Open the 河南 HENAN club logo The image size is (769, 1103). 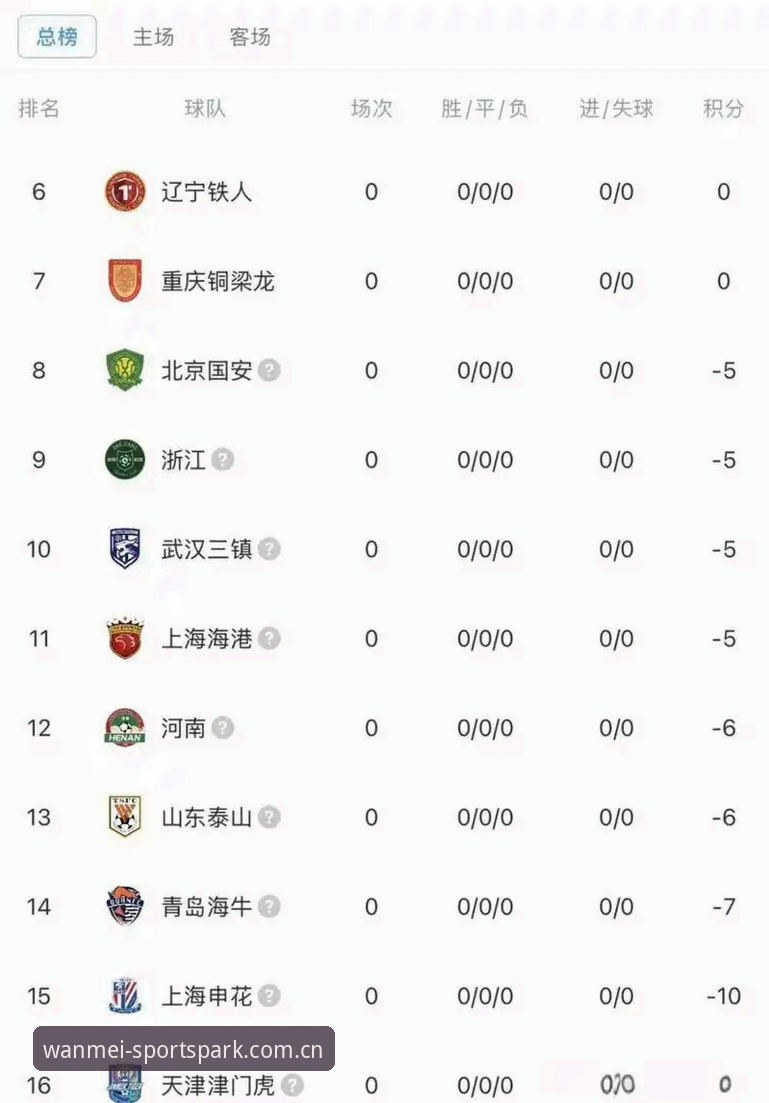(x=125, y=727)
